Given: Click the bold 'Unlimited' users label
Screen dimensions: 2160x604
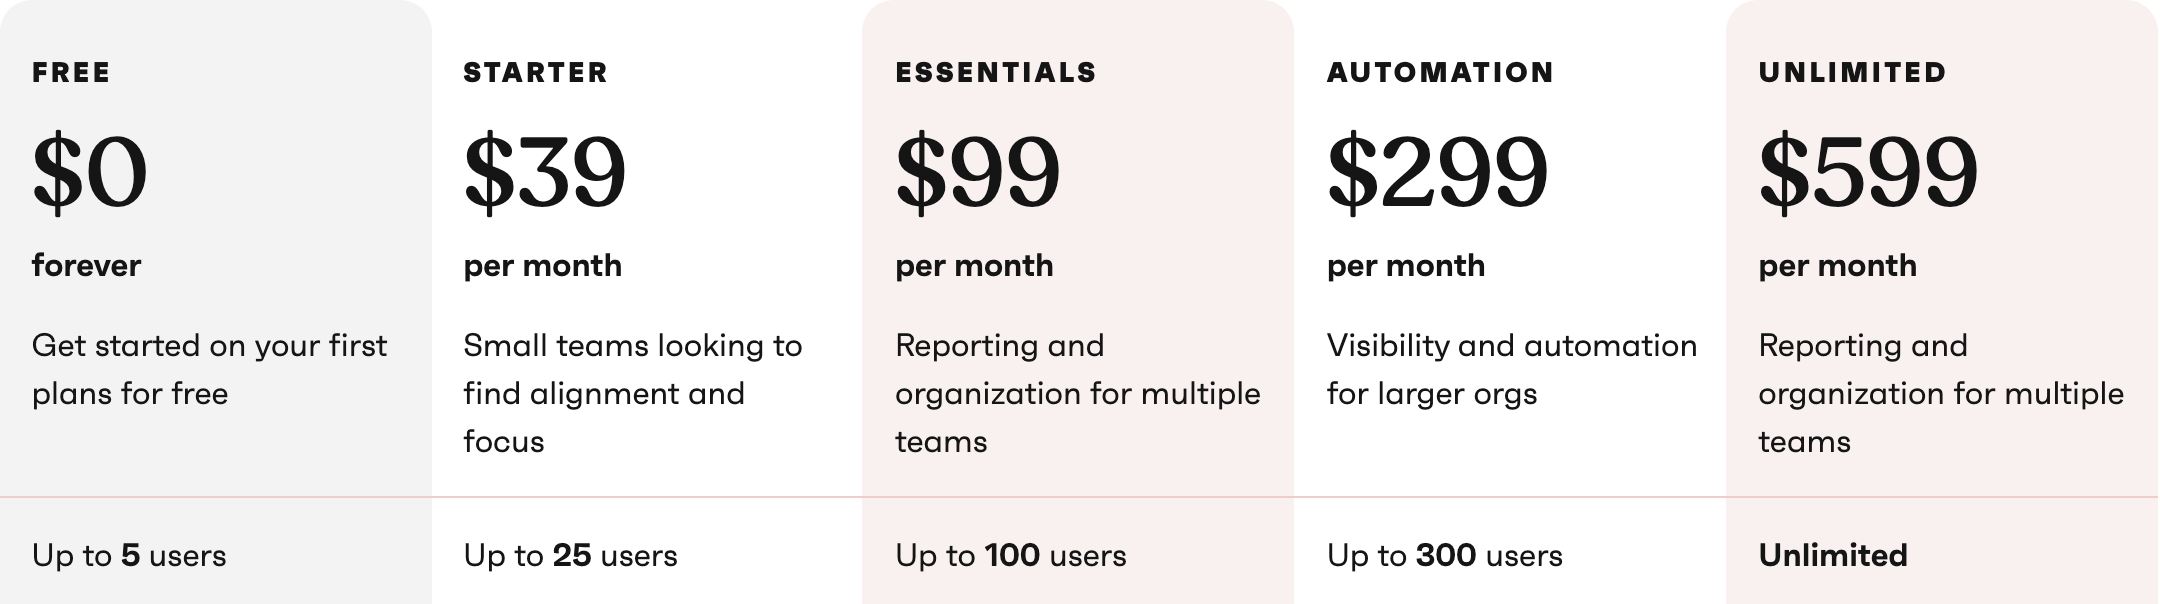Looking at the screenshot, I should pos(1833,555).
